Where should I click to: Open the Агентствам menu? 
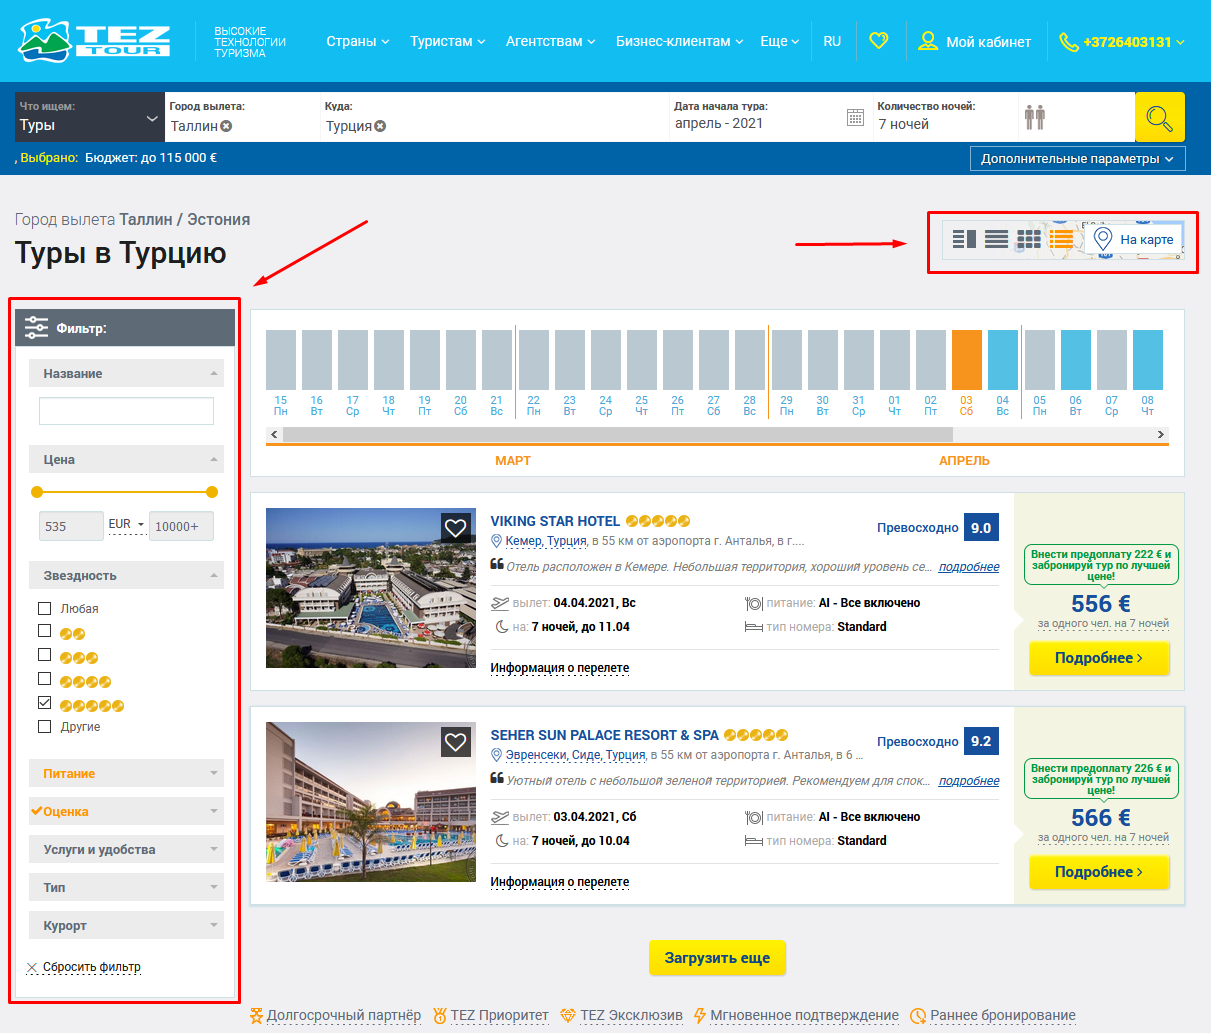tap(550, 41)
